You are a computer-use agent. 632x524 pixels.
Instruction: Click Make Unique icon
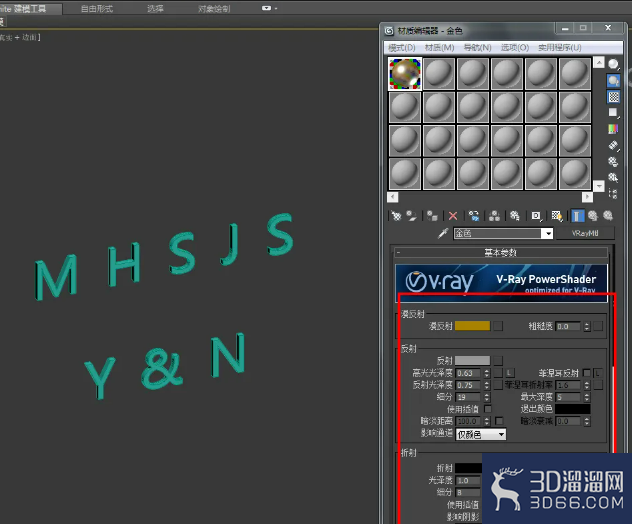[x=495, y=216]
